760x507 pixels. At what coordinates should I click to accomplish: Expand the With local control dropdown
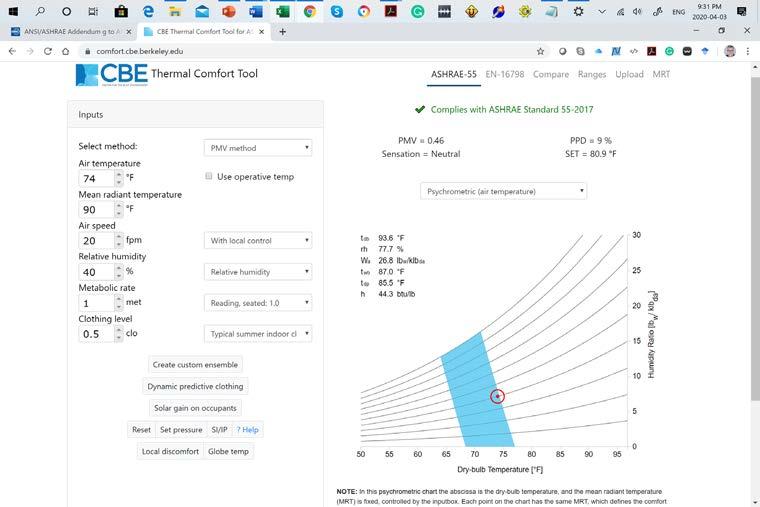pos(258,240)
